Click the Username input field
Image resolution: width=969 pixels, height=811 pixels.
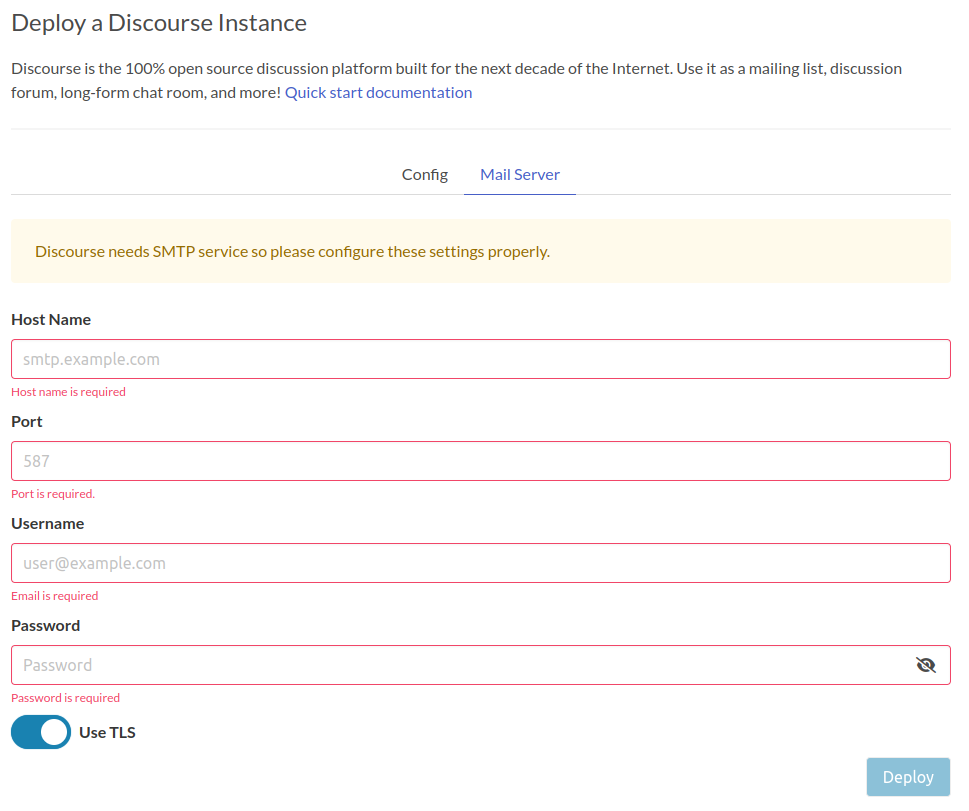coord(480,563)
